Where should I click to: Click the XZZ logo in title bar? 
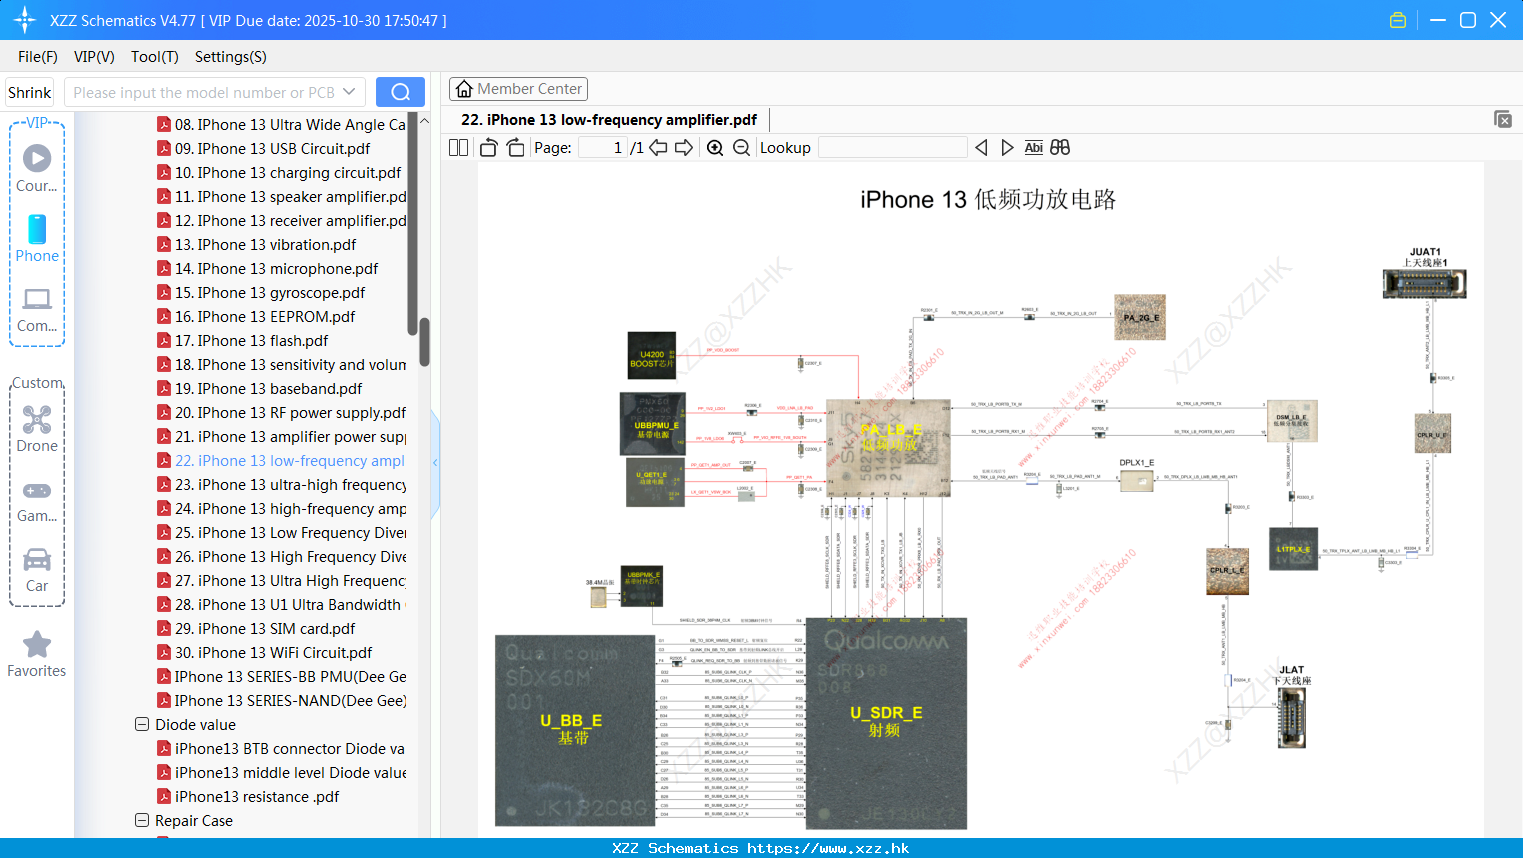(25, 20)
